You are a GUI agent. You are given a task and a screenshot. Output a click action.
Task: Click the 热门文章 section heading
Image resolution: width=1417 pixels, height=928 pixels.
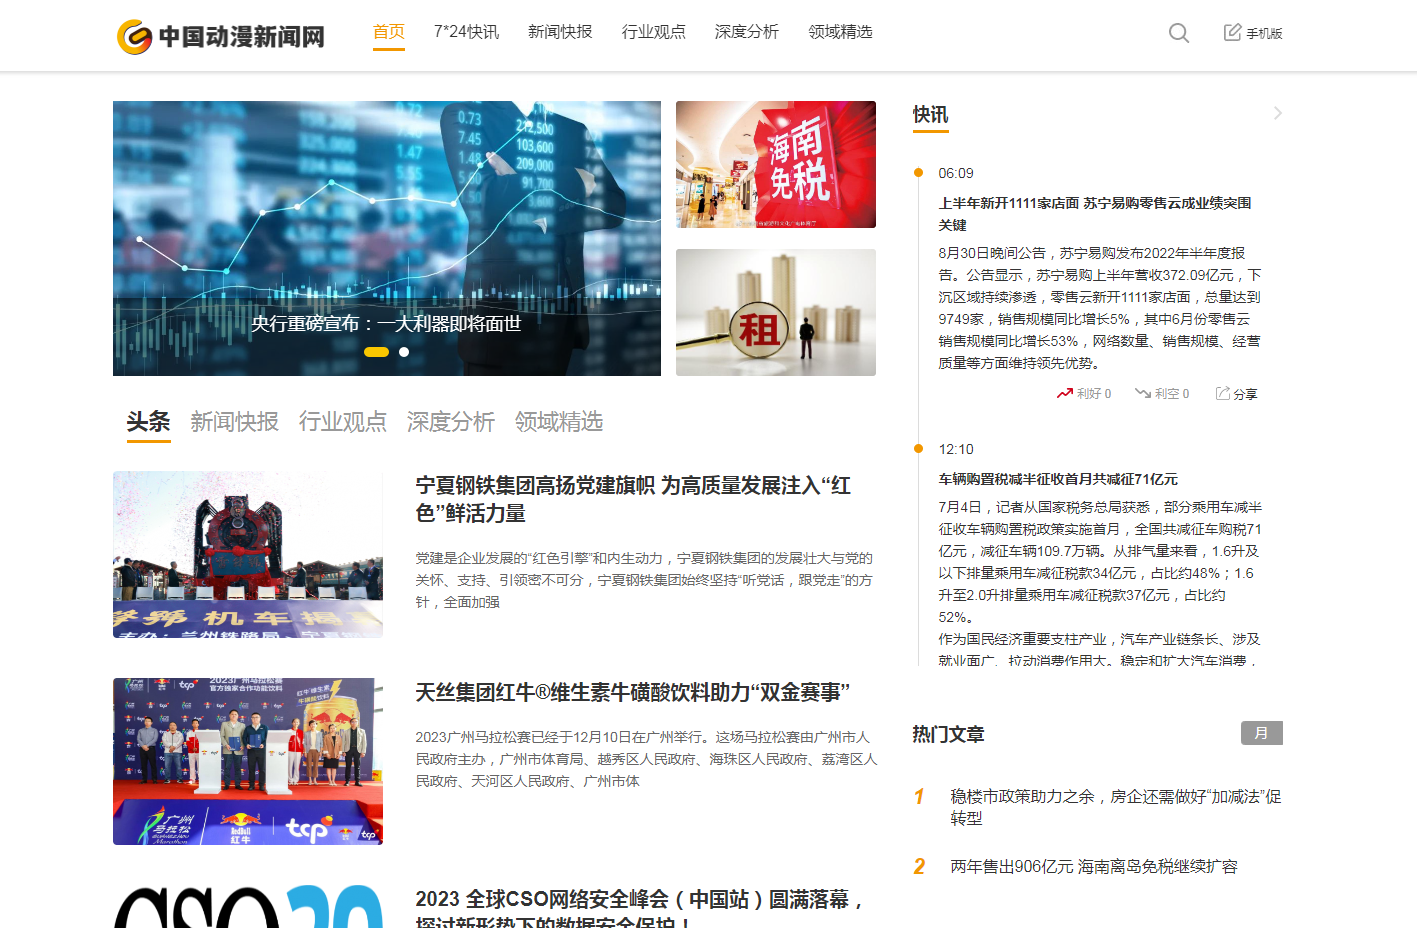tap(948, 734)
